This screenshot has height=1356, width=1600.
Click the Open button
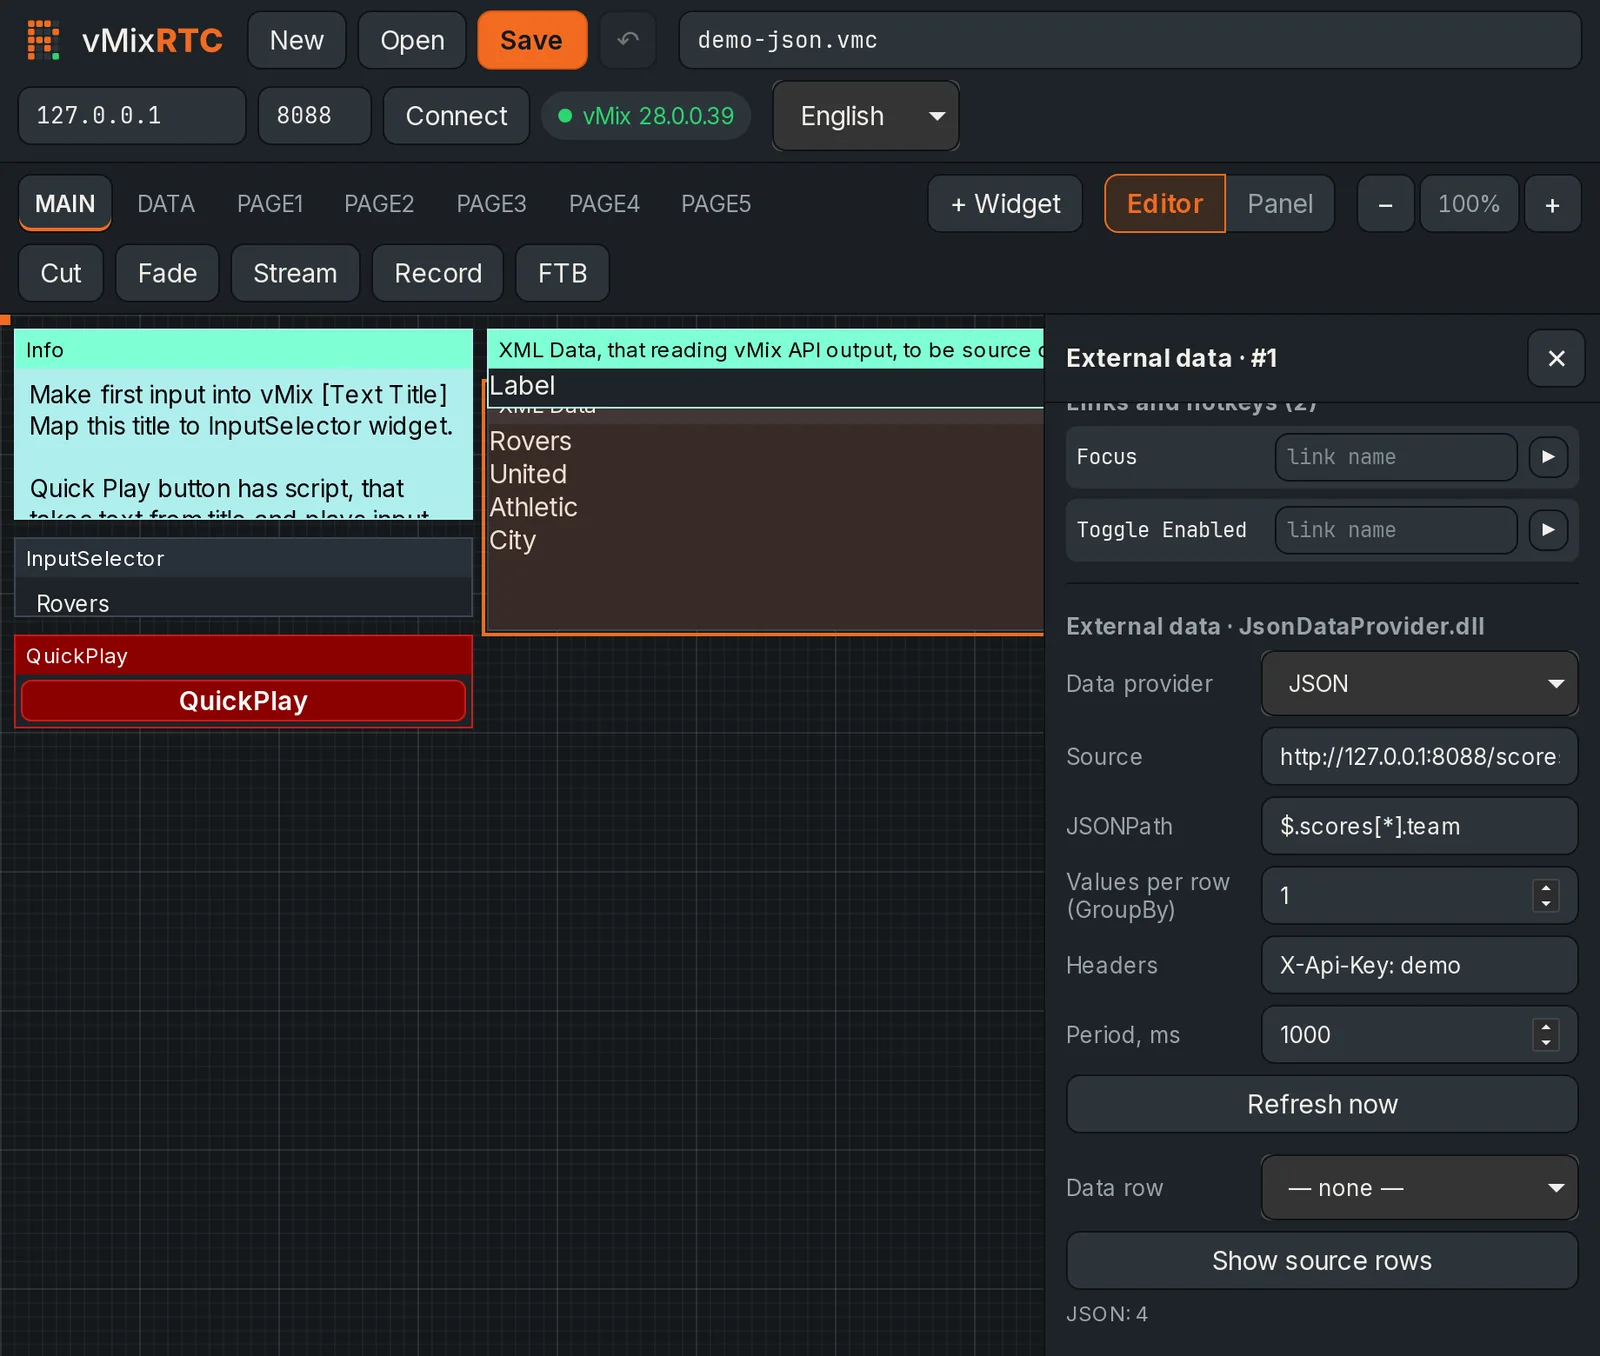tap(412, 40)
